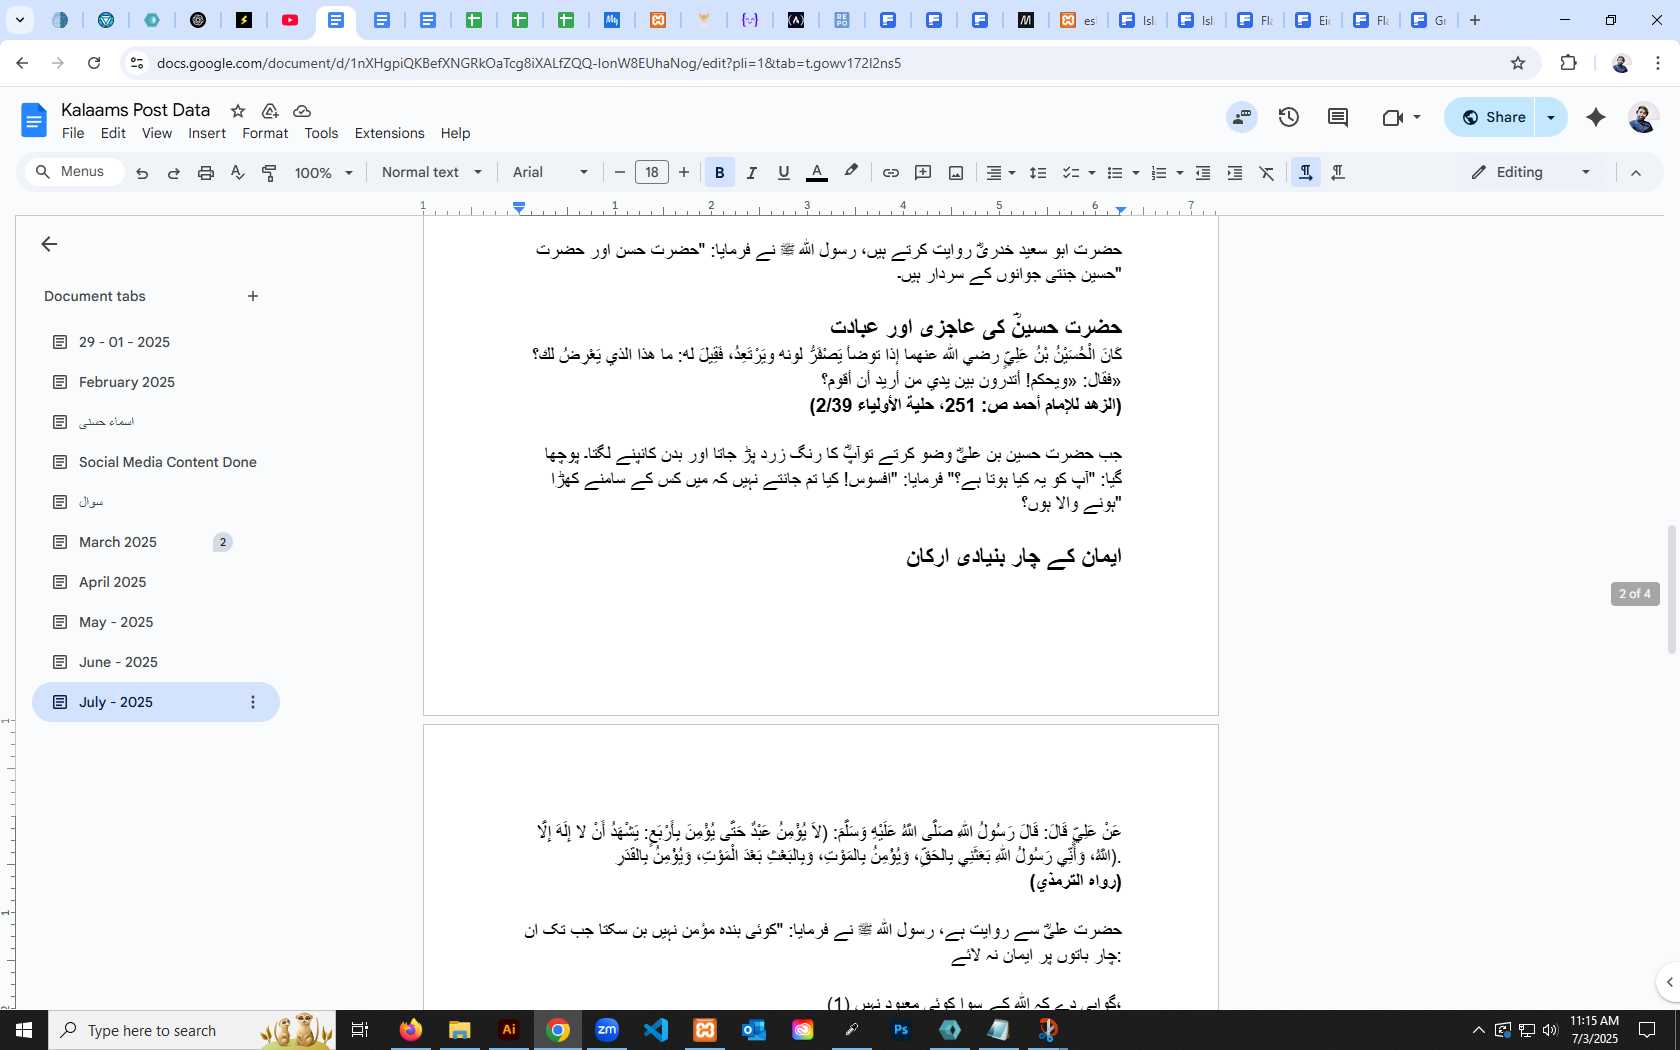Open the File menu

pyautogui.click(x=73, y=133)
